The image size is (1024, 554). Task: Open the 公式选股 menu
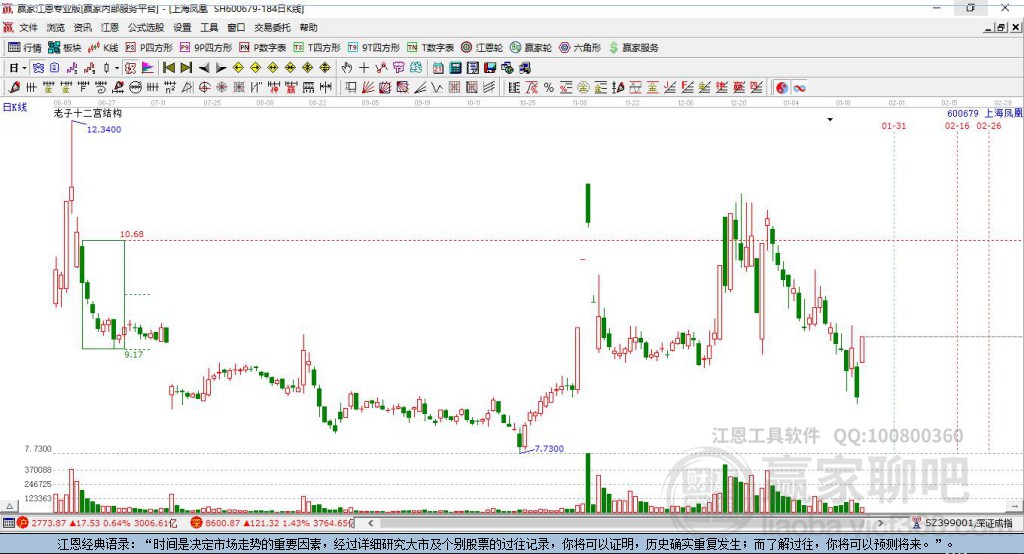tap(146, 27)
